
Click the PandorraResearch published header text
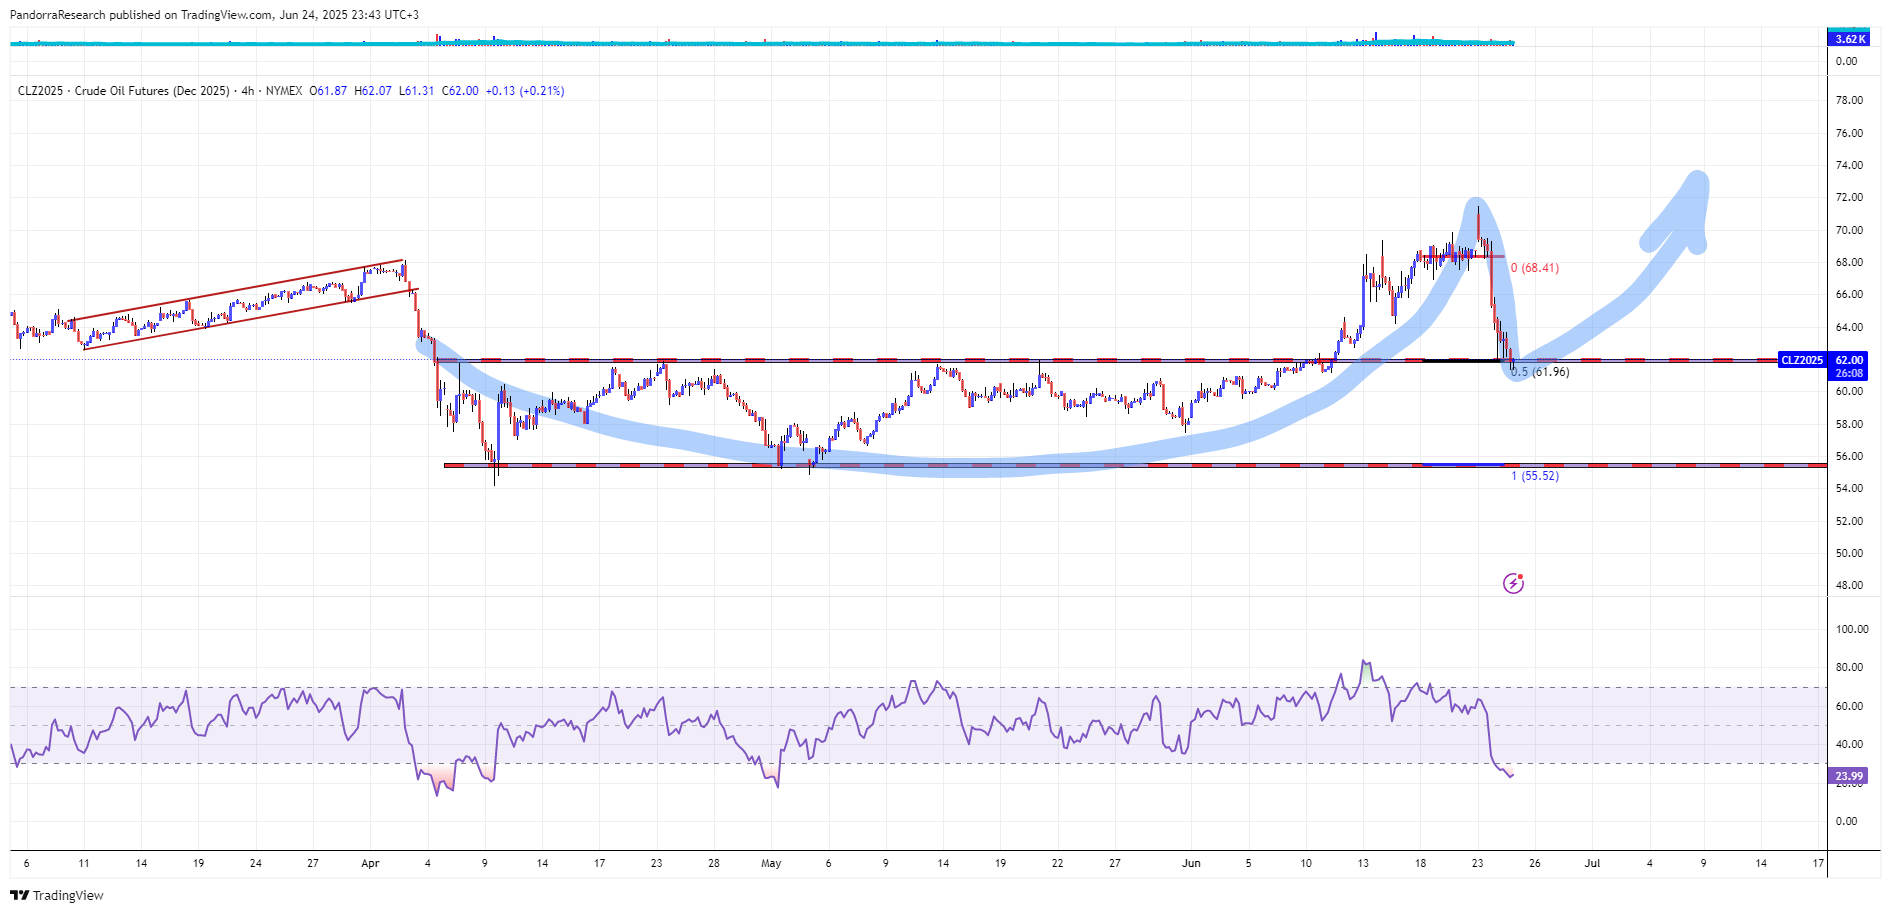coord(215,15)
